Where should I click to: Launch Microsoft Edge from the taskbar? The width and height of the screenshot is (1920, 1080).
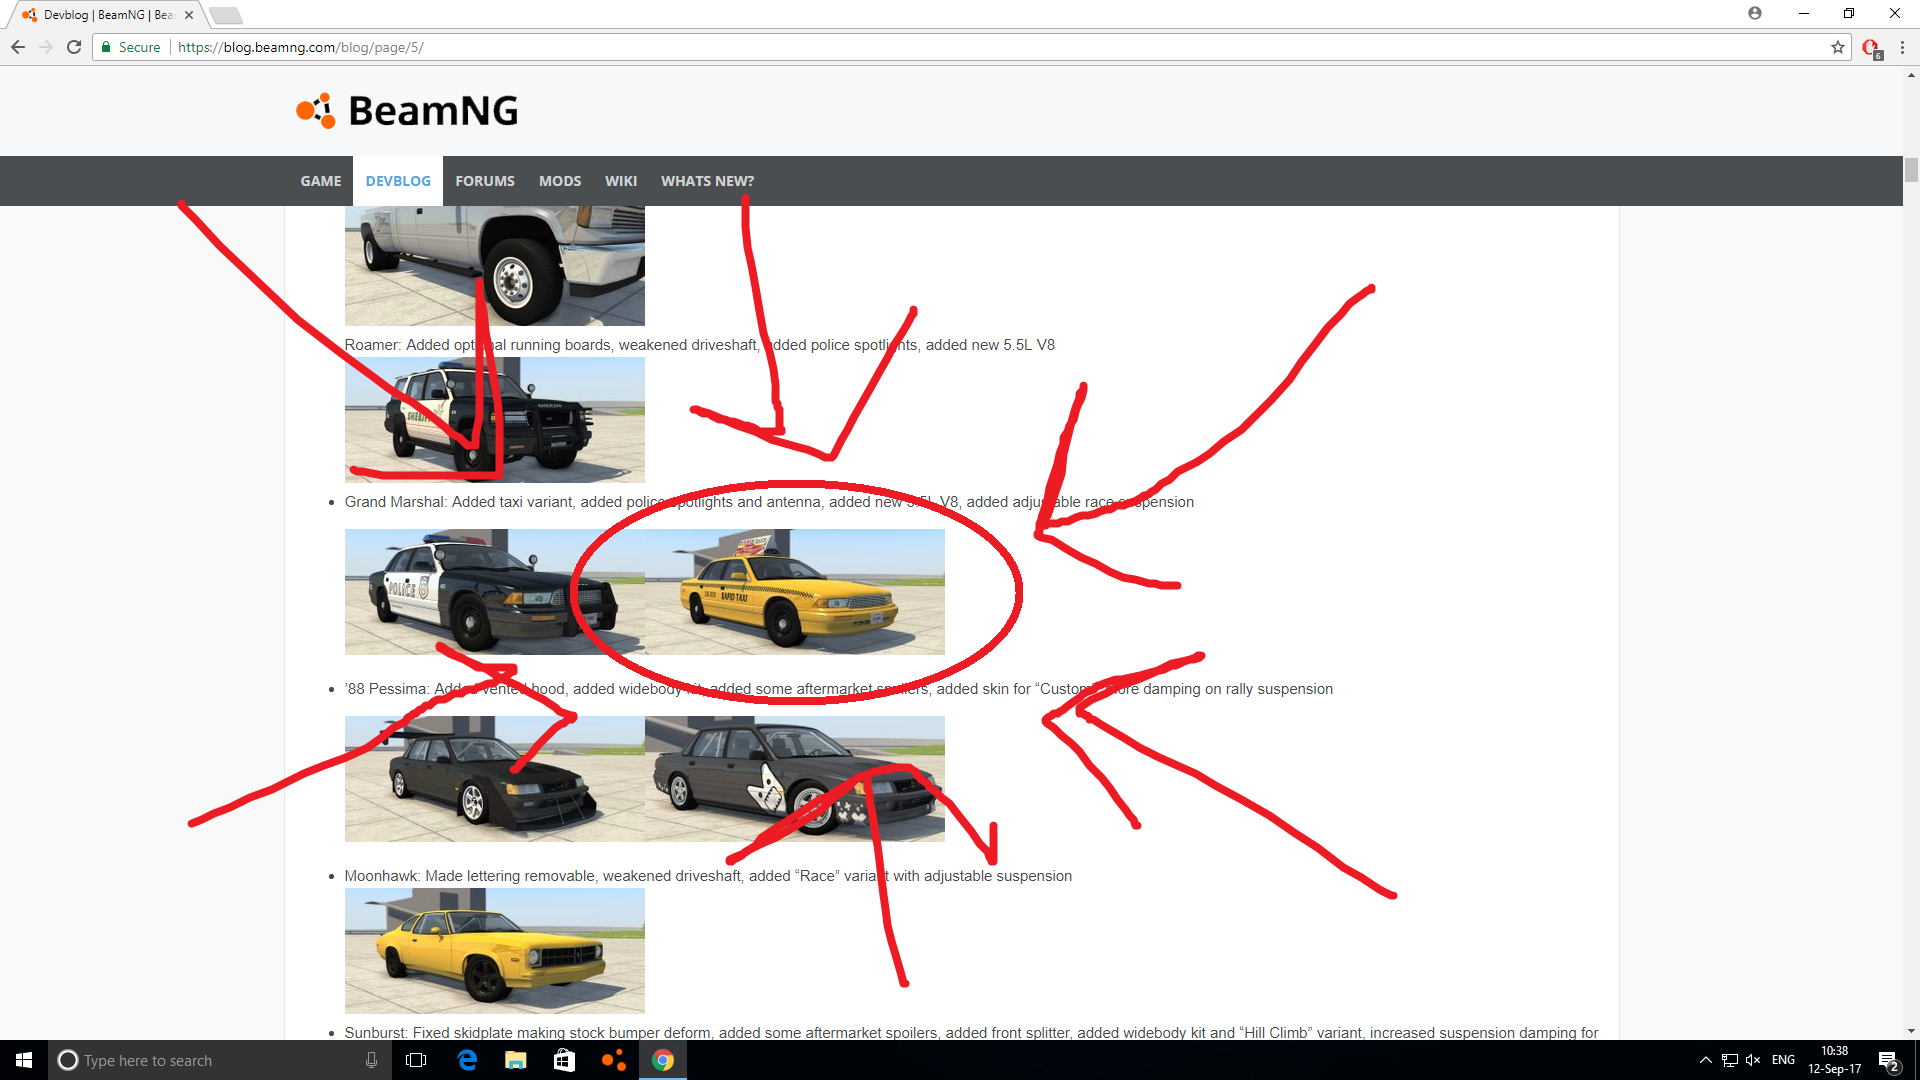coord(467,1060)
